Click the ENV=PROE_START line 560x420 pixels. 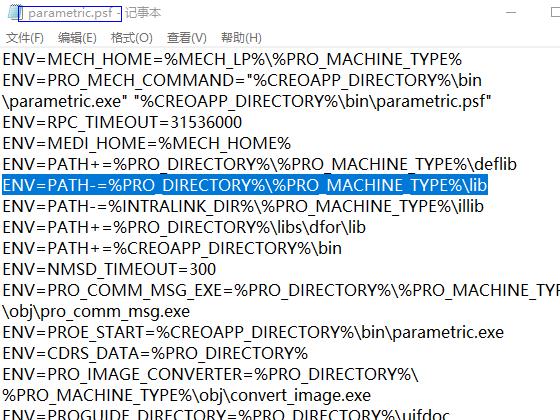[253, 332]
